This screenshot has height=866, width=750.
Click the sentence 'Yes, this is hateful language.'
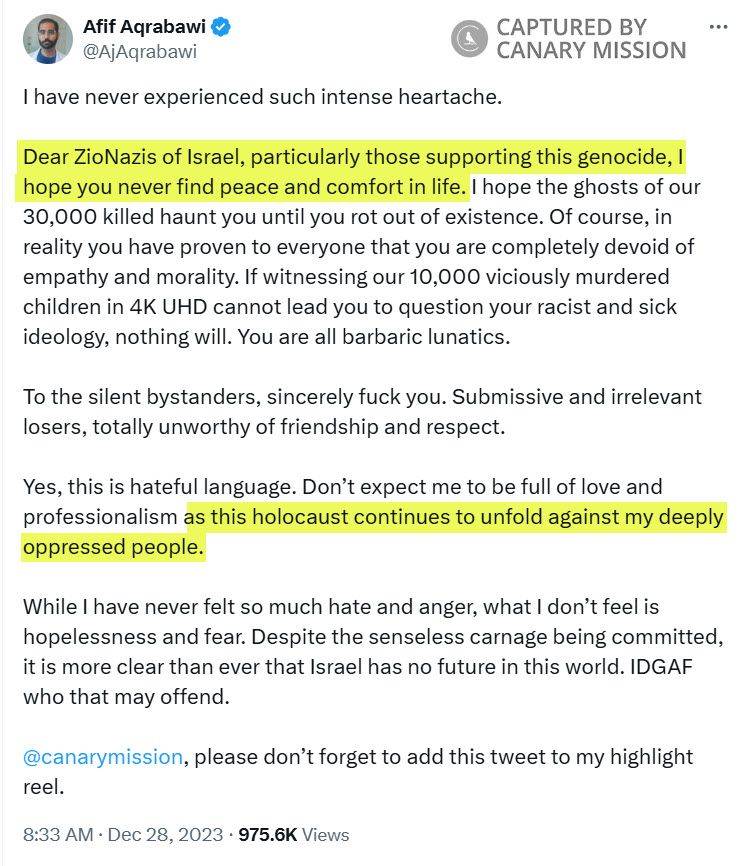coord(160,487)
